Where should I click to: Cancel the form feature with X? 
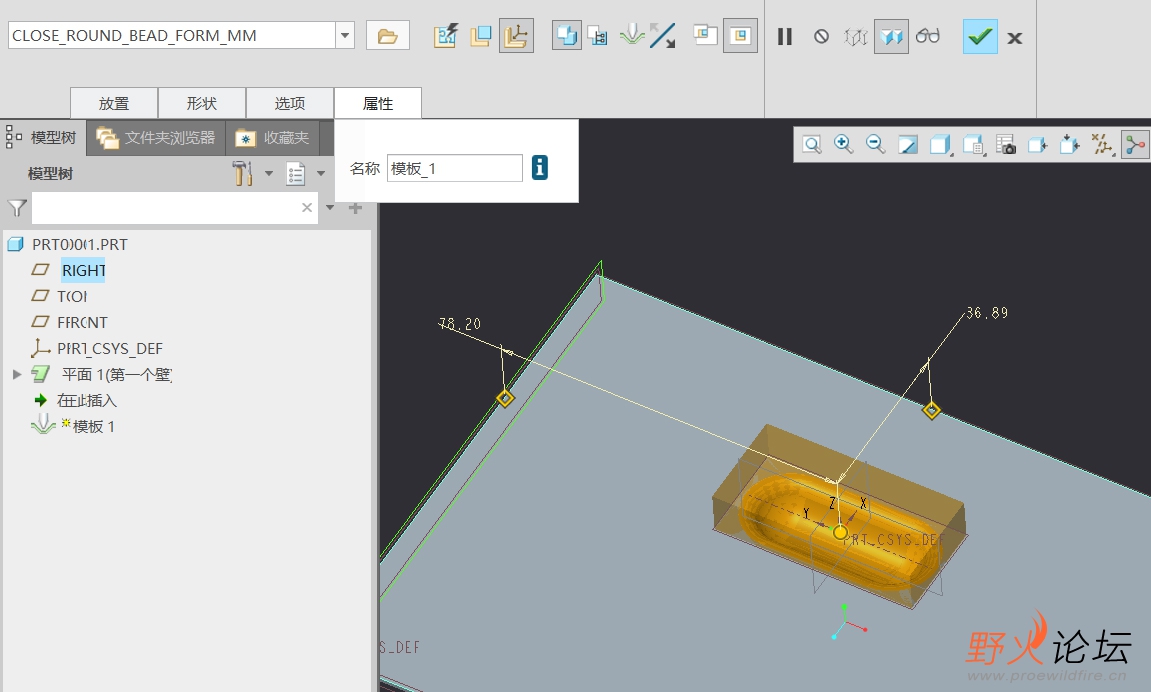pos(1014,37)
